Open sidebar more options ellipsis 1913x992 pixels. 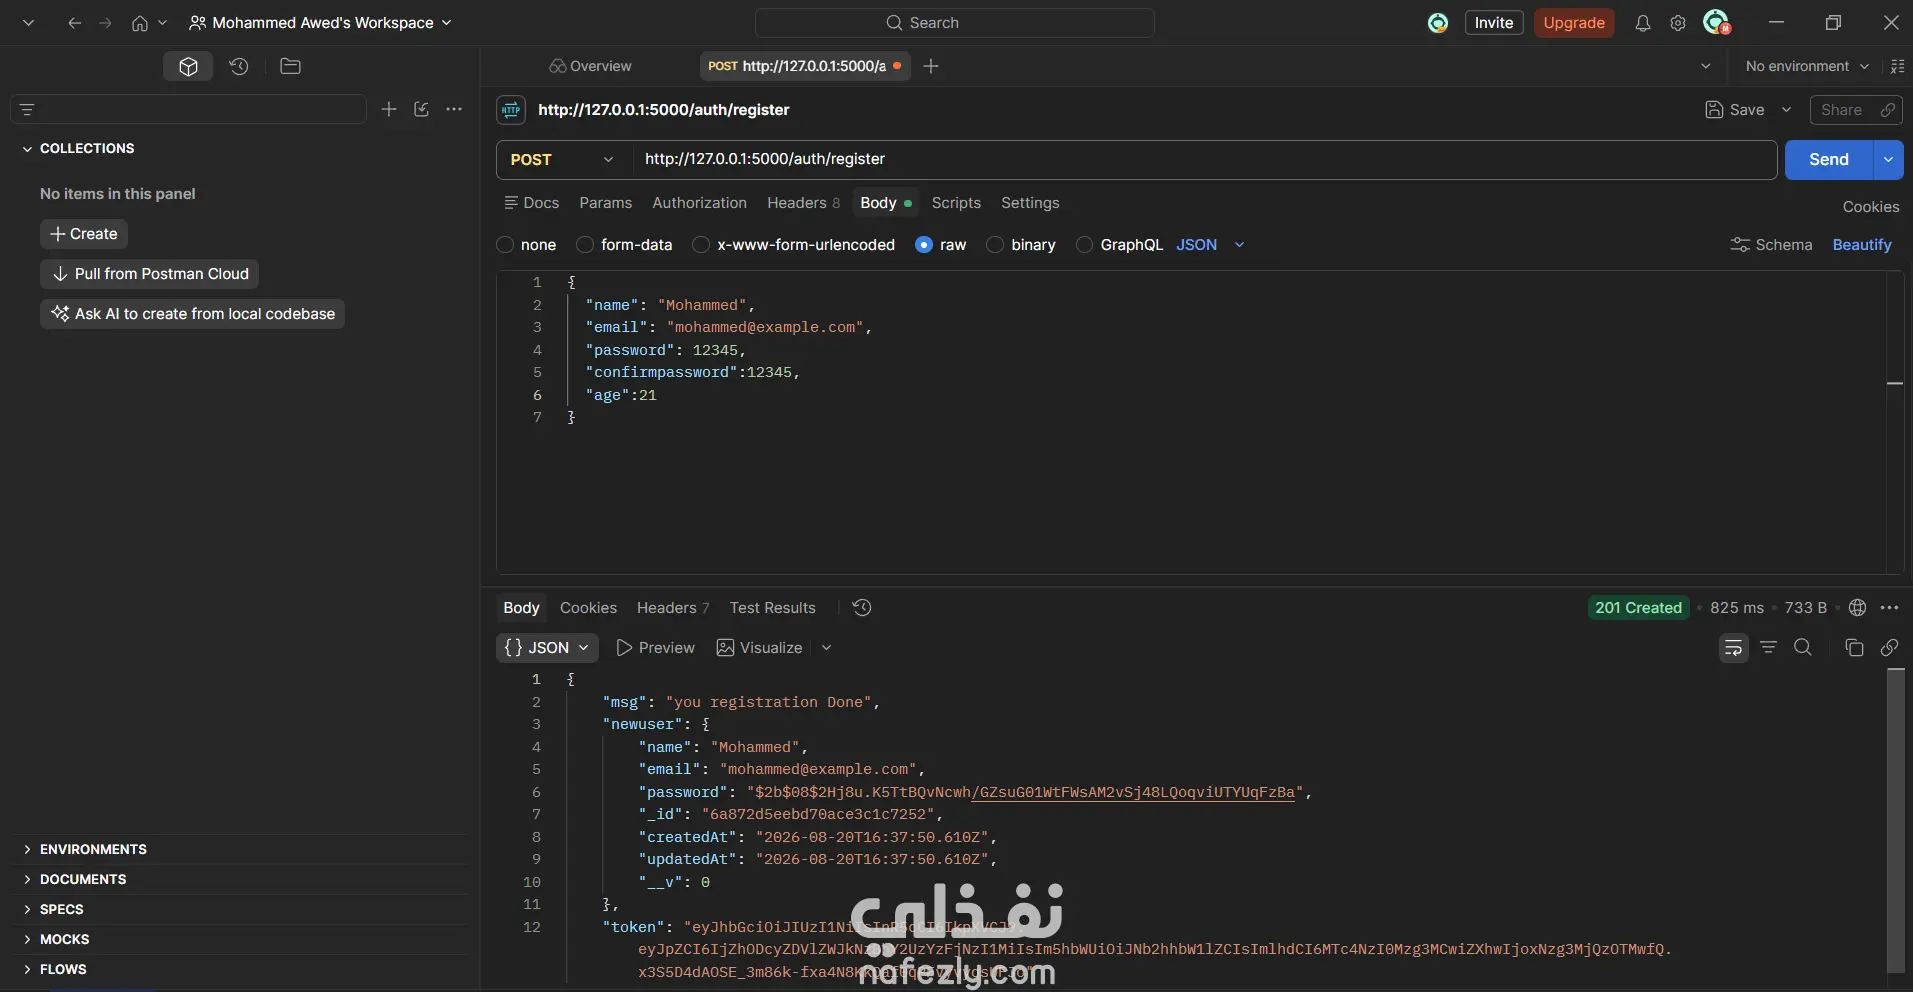[x=454, y=109]
